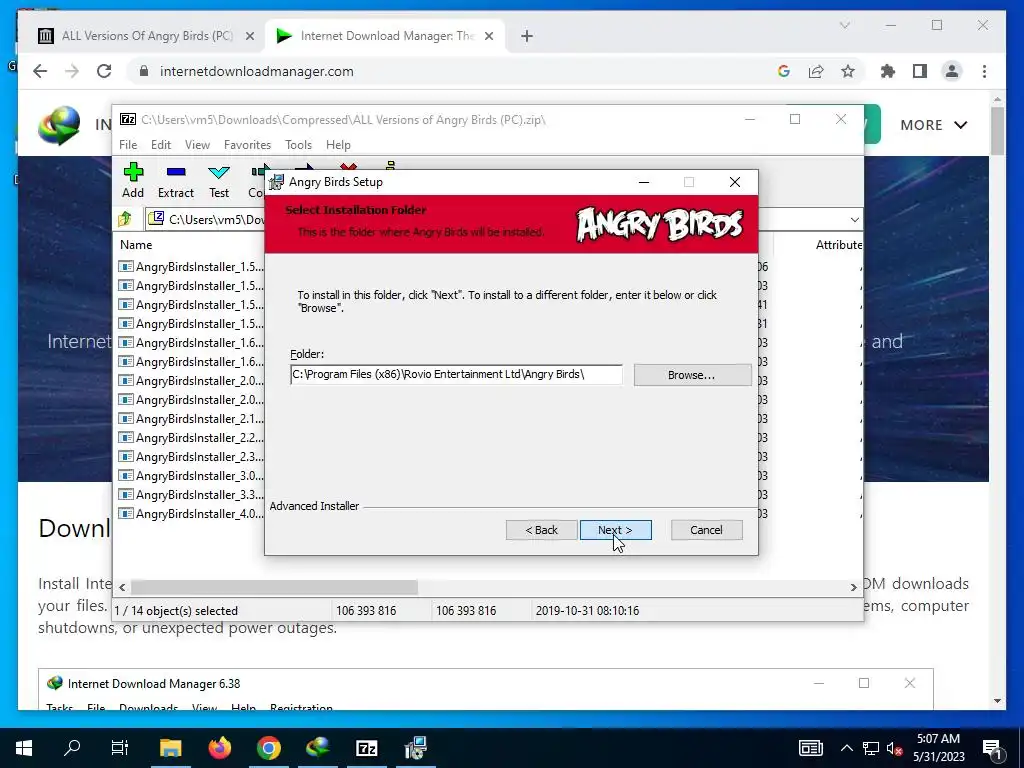Open the 7-Zip File menu

pos(128,144)
